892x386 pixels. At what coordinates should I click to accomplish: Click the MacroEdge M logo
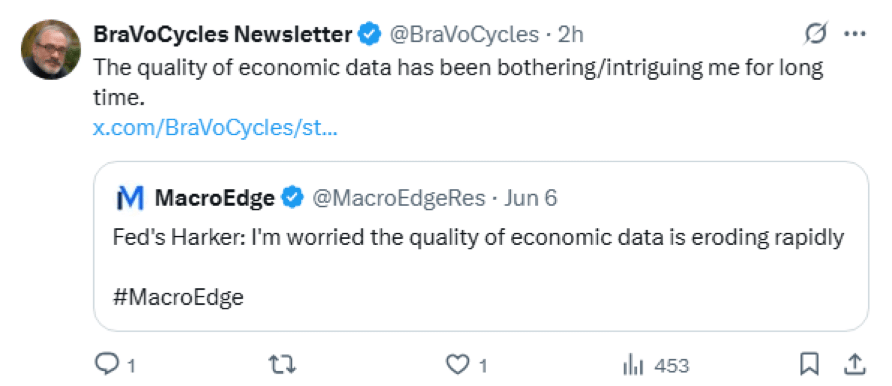(x=130, y=198)
